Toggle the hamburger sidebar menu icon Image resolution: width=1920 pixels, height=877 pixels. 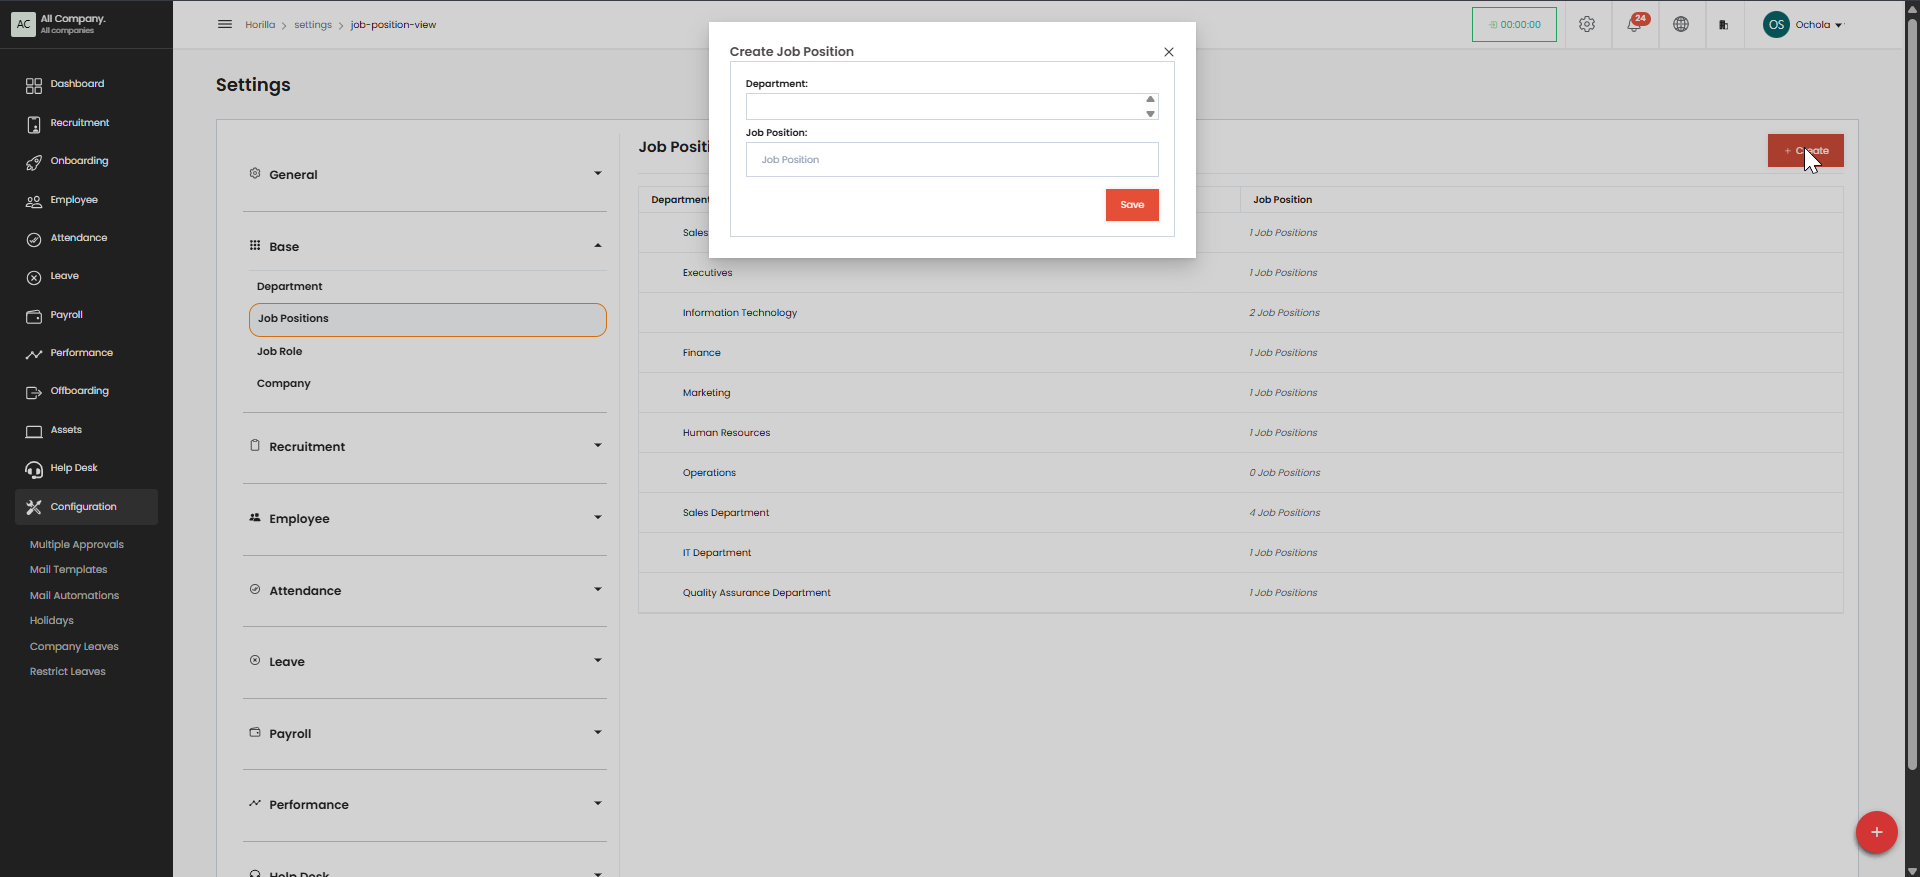[225, 25]
